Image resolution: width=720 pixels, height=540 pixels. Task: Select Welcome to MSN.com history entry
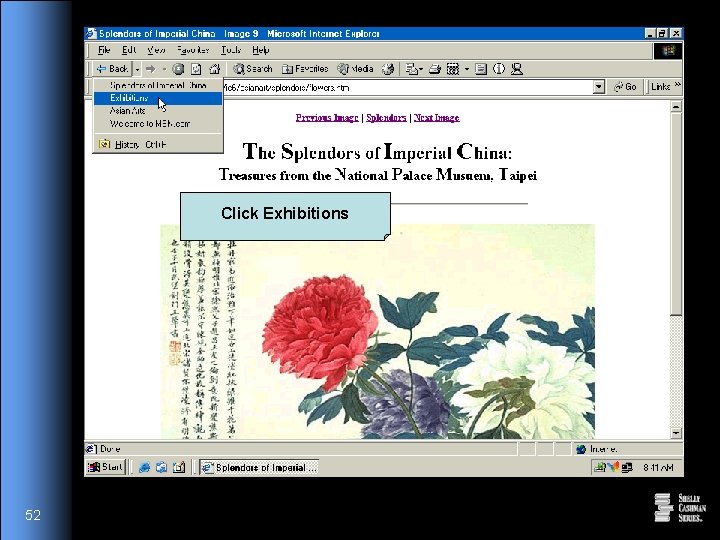point(158,124)
